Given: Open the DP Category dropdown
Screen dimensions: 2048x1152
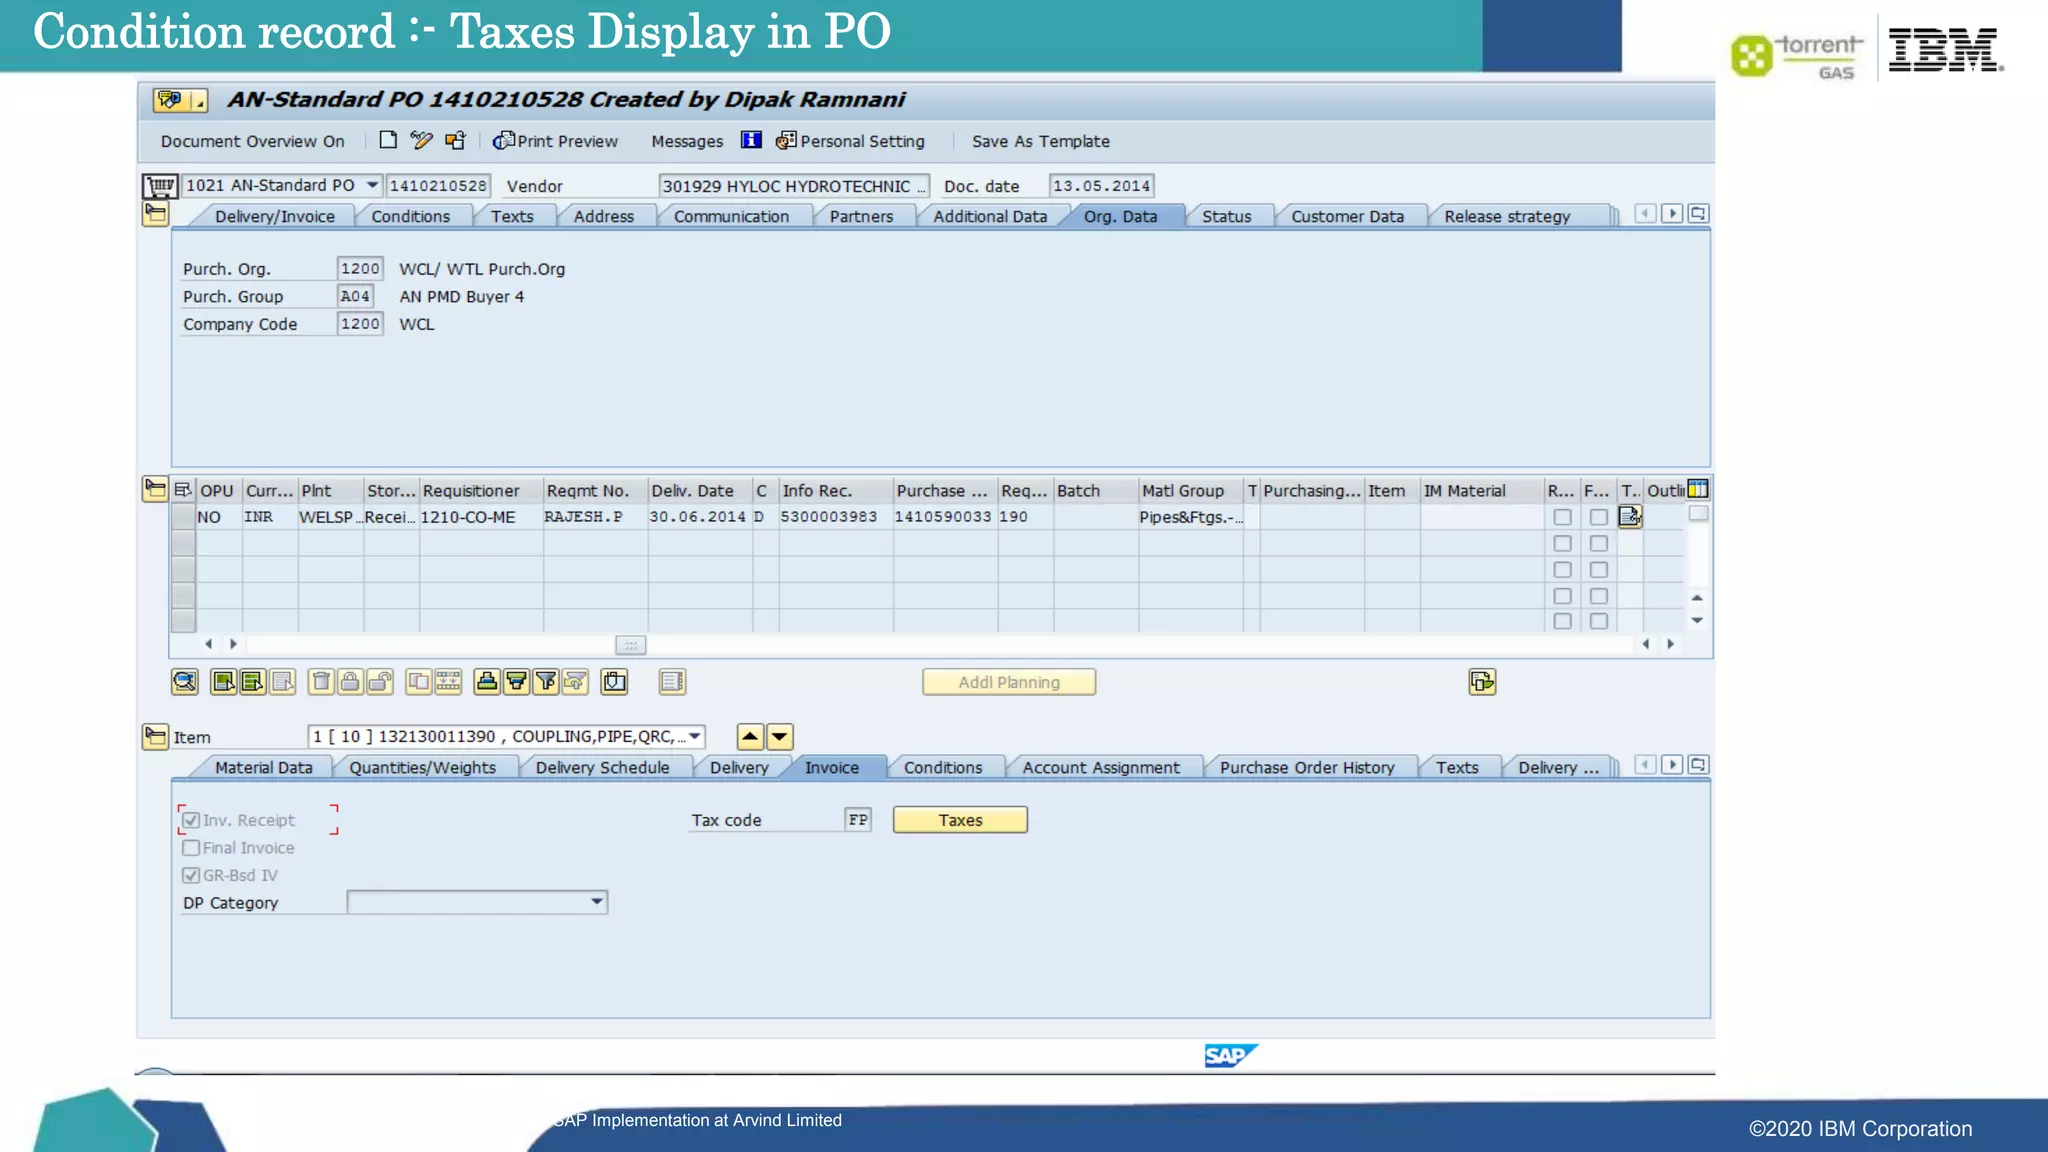Looking at the screenshot, I should [x=596, y=902].
